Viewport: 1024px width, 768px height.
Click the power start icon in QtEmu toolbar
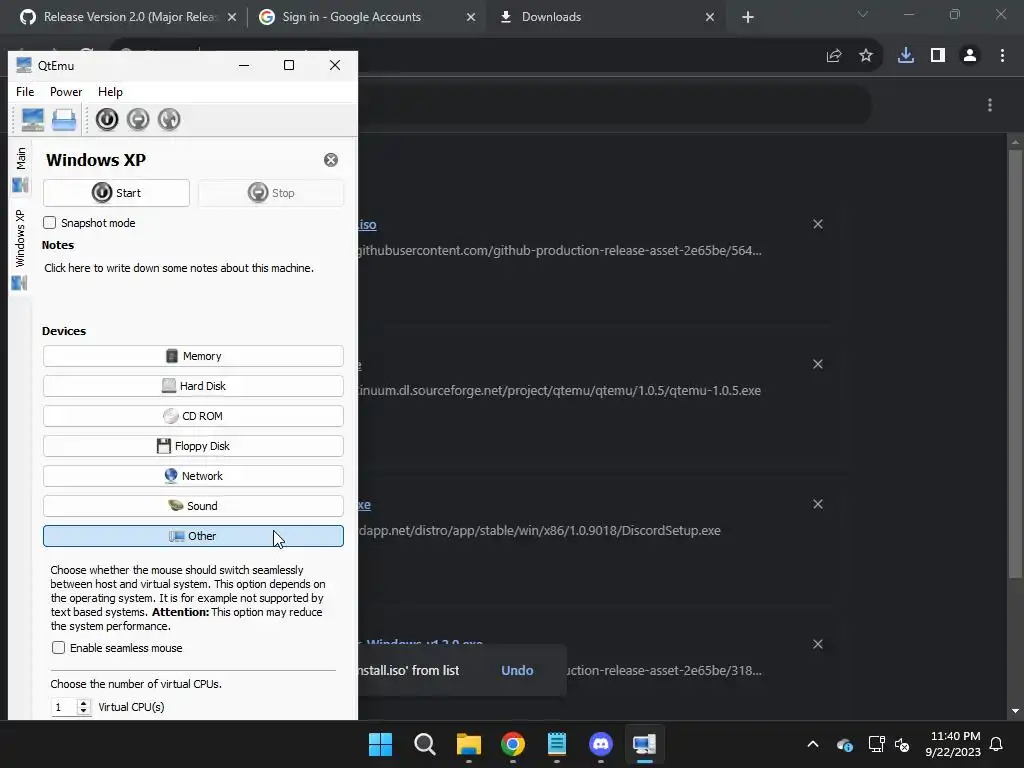[106, 119]
